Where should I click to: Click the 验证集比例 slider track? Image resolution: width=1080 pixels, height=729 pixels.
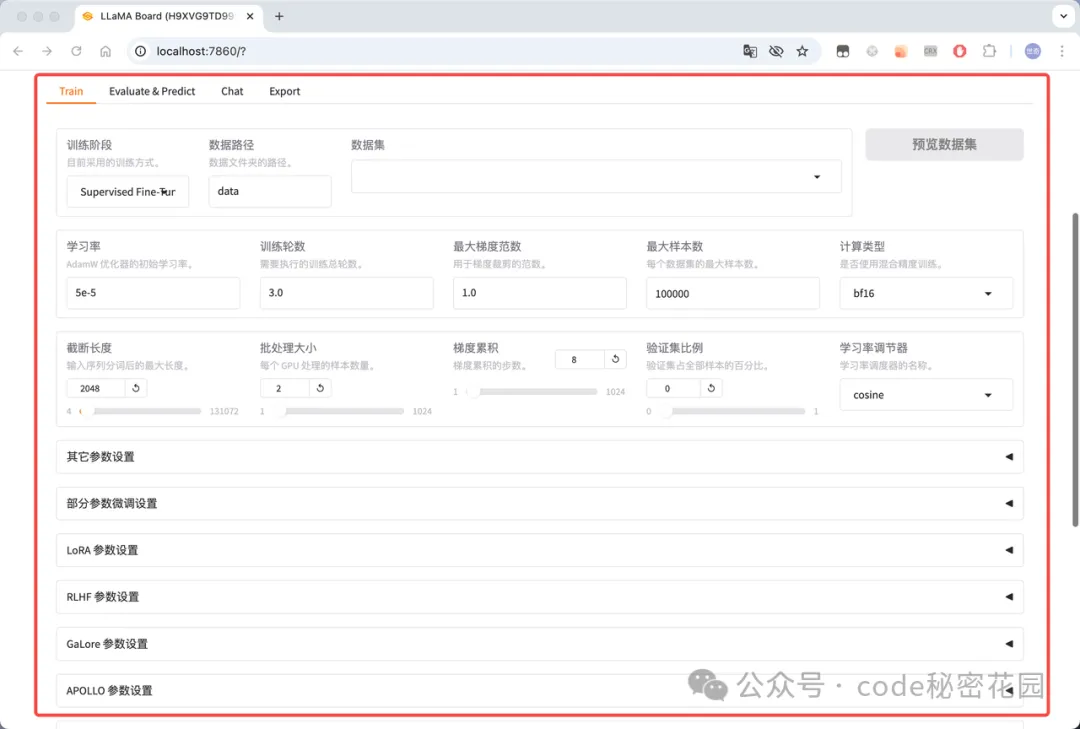point(731,411)
